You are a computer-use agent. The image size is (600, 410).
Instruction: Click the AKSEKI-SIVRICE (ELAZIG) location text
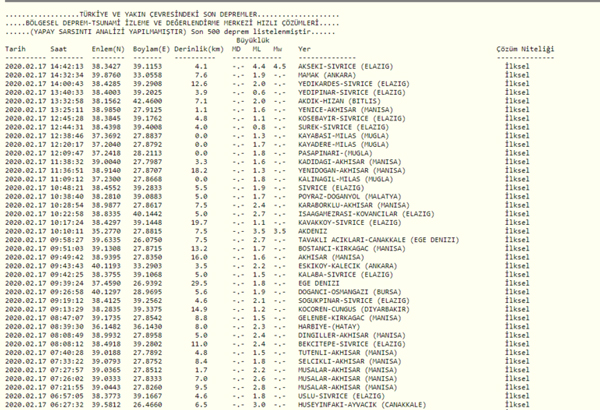coord(346,67)
